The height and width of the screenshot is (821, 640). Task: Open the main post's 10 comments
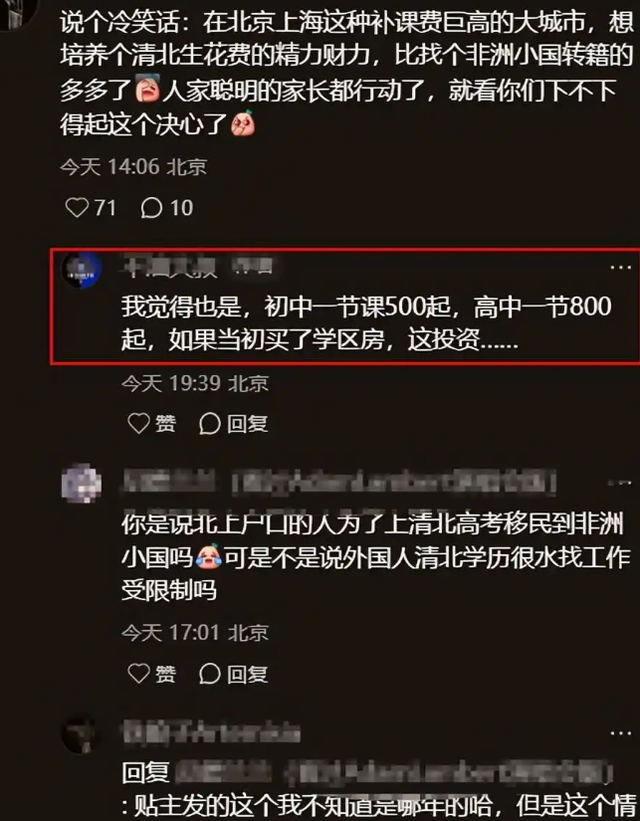click(x=167, y=208)
